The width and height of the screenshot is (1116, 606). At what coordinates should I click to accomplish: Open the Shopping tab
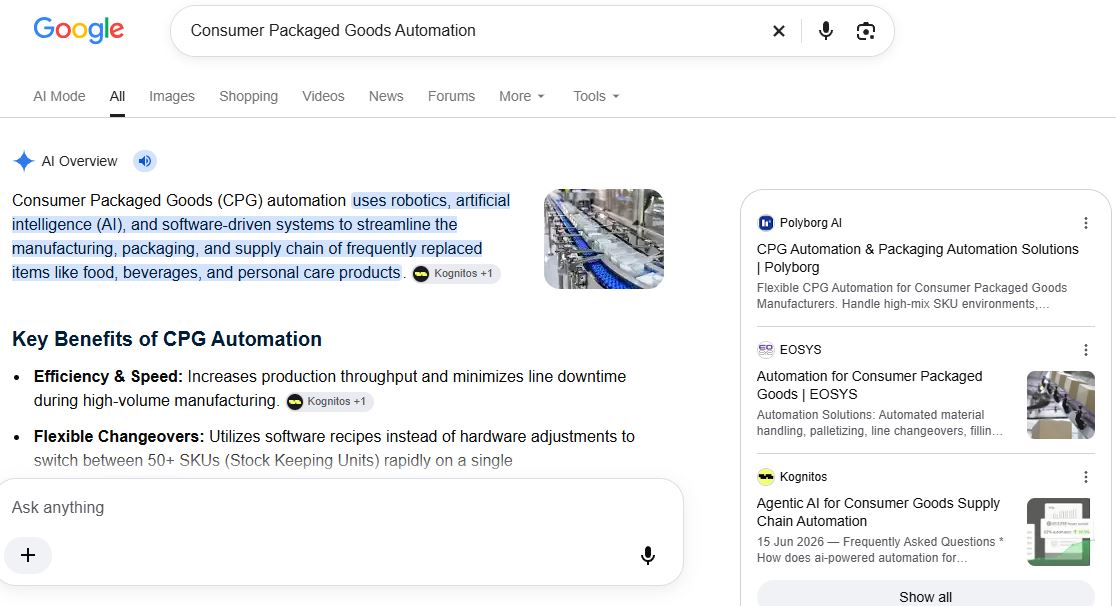(248, 96)
